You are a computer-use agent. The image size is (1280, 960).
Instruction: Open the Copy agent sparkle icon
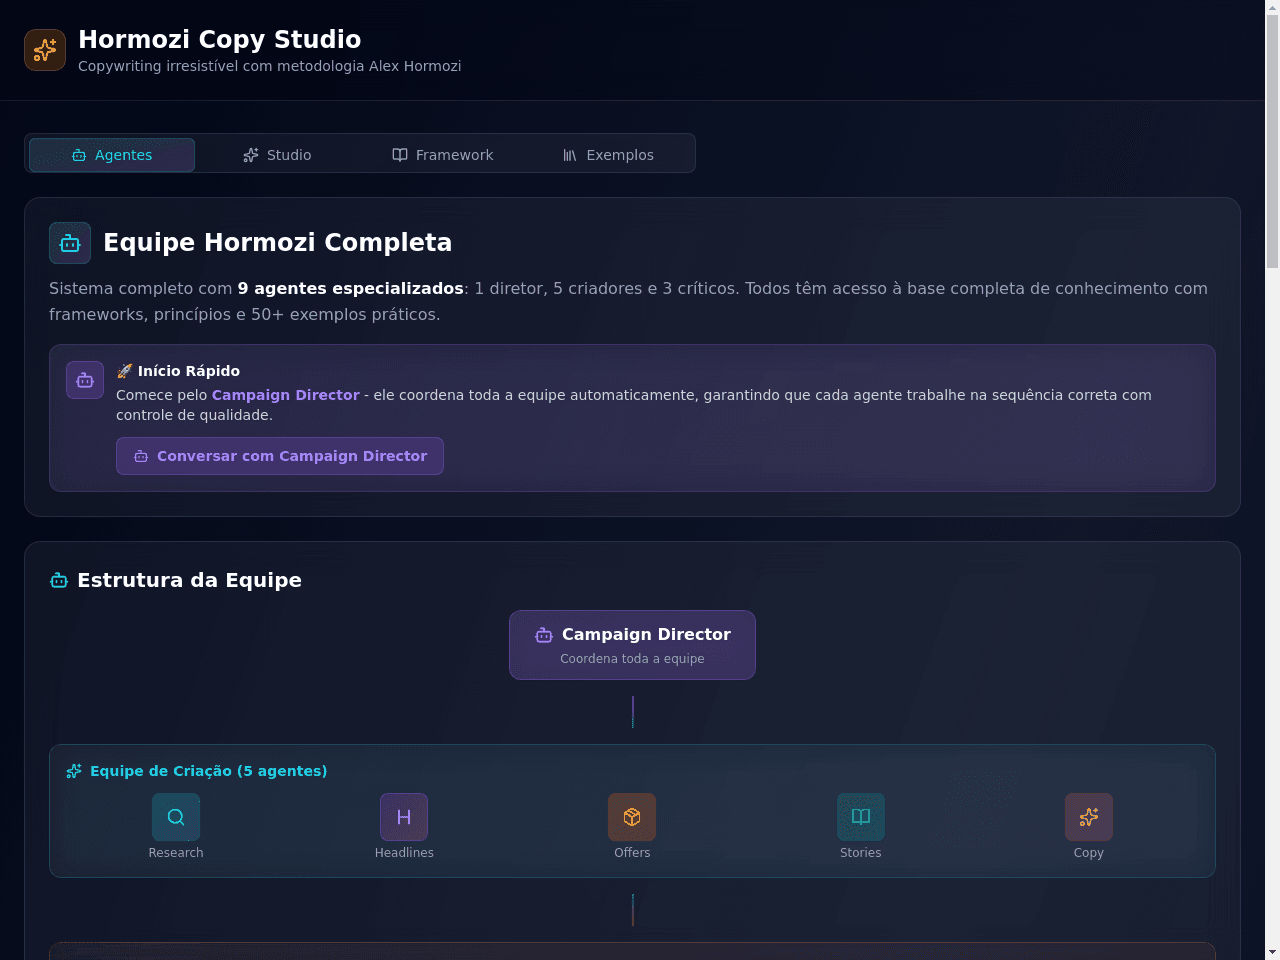(x=1089, y=817)
